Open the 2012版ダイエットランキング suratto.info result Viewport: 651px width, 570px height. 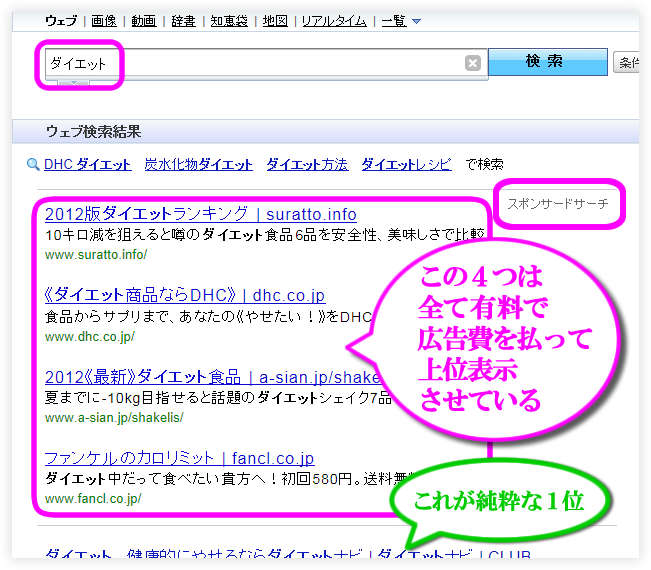pos(200,214)
